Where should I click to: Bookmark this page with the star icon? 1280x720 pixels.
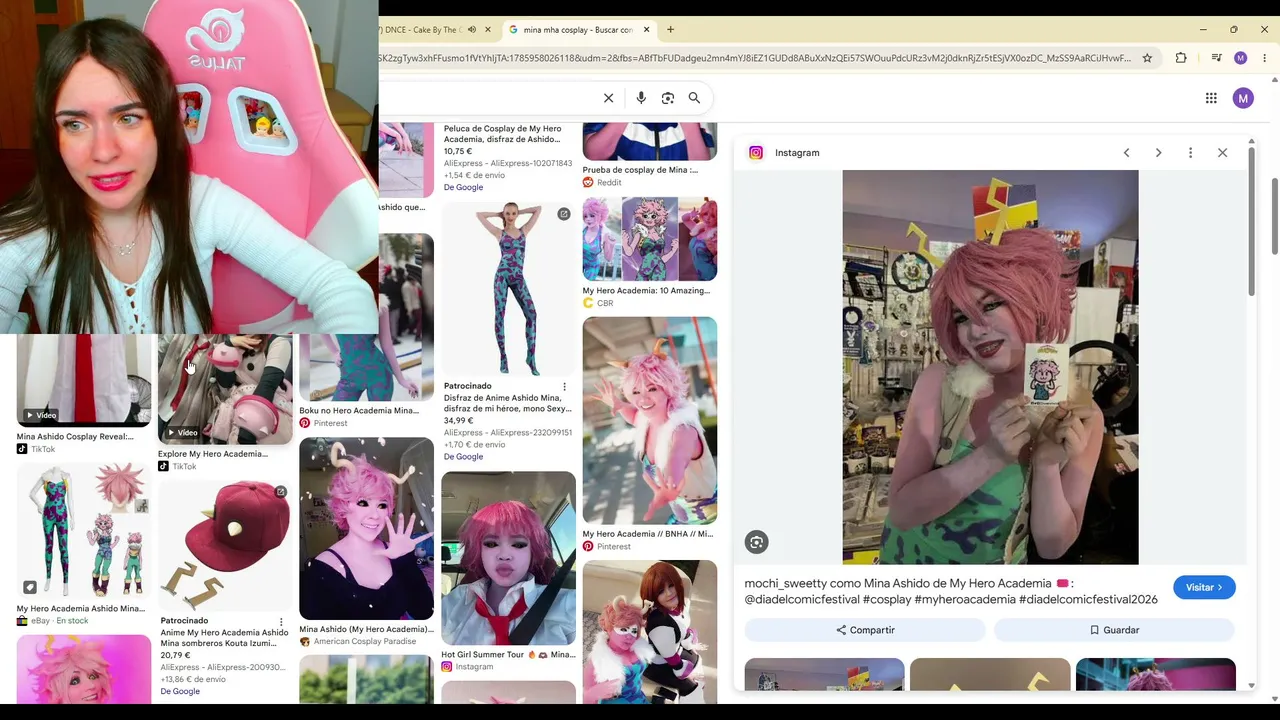(1147, 58)
